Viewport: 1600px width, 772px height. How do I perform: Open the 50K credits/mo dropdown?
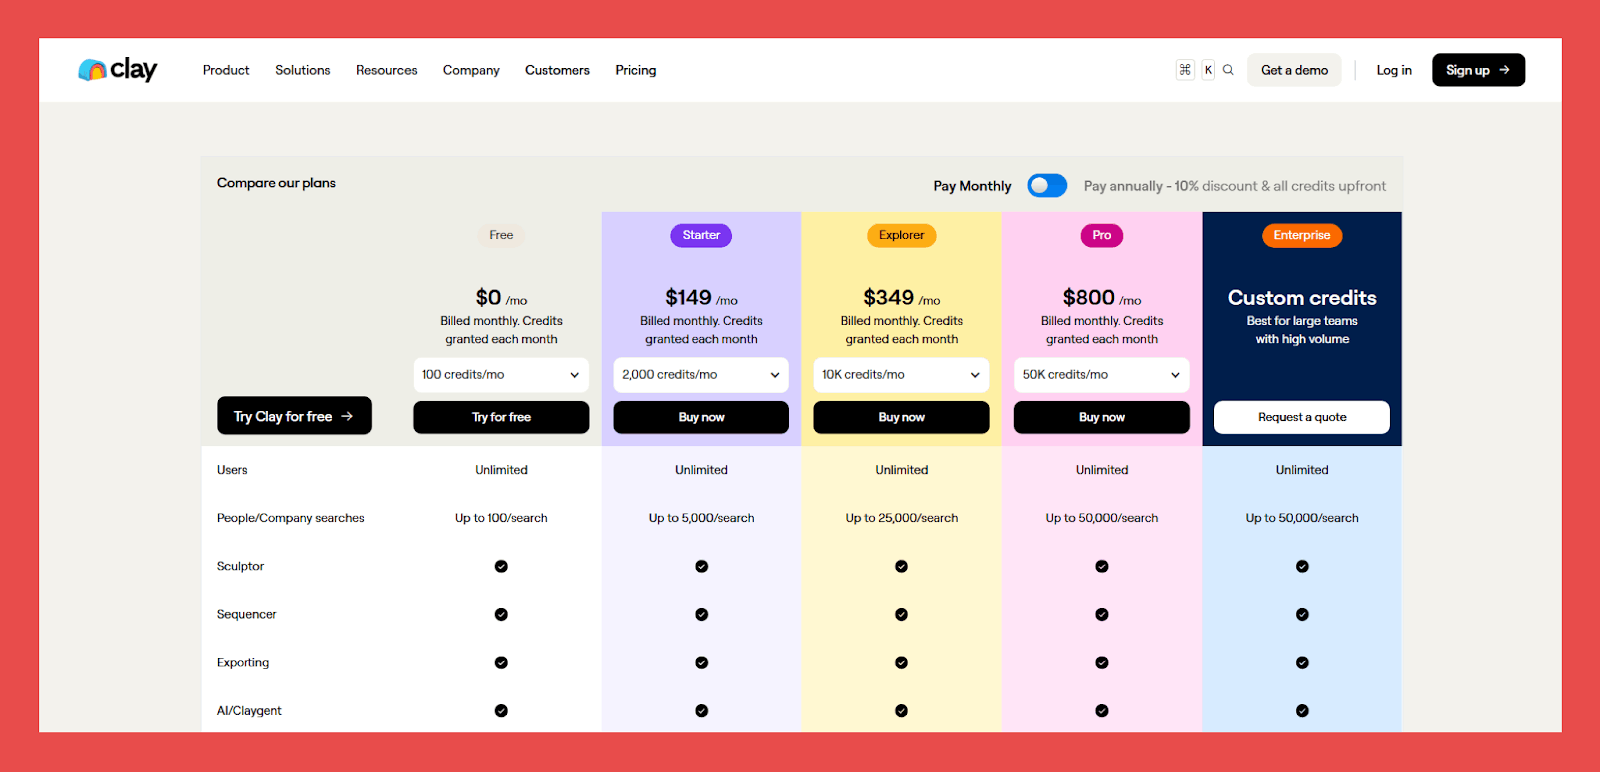point(1101,375)
